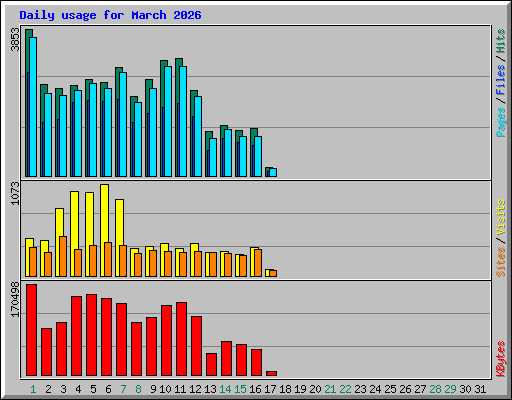Click the blue Files legend label

click(x=500, y=80)
